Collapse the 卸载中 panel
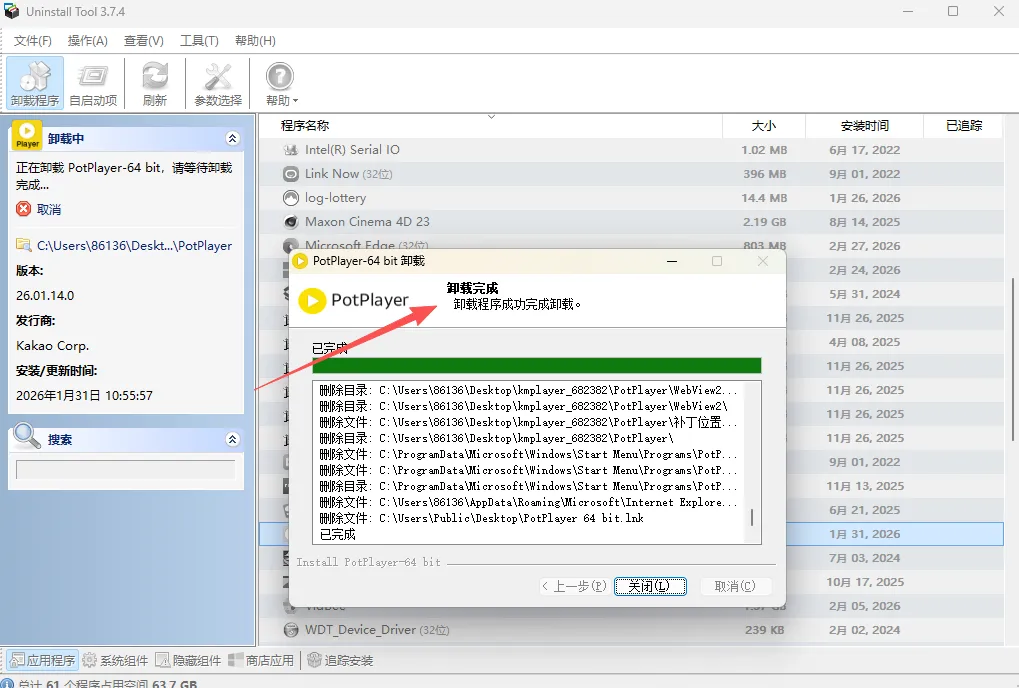Image resolution: width=1019 pixels, height=688 pixels. tap(232, 138)
